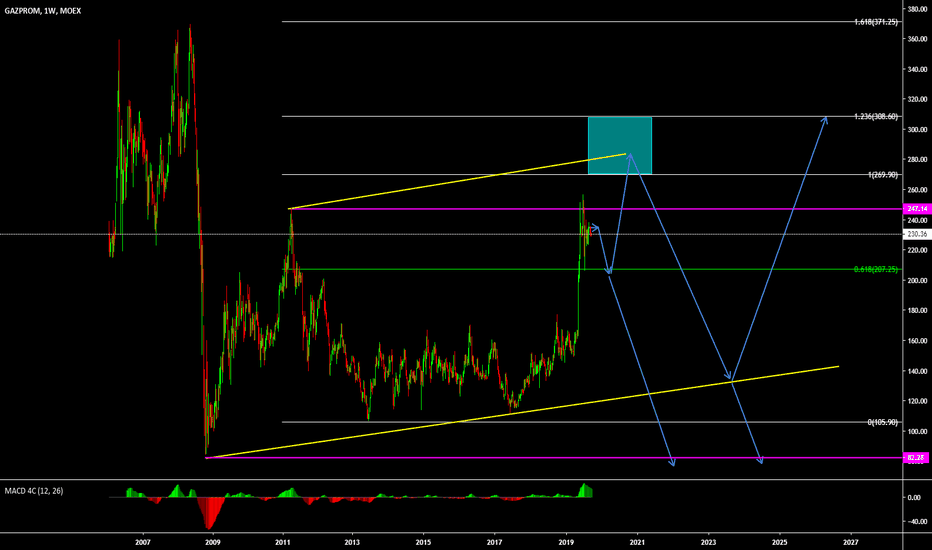The image size is (932, 550).
Task: Click 200.00 on the price axis
Action: click(x=918, y=281)
